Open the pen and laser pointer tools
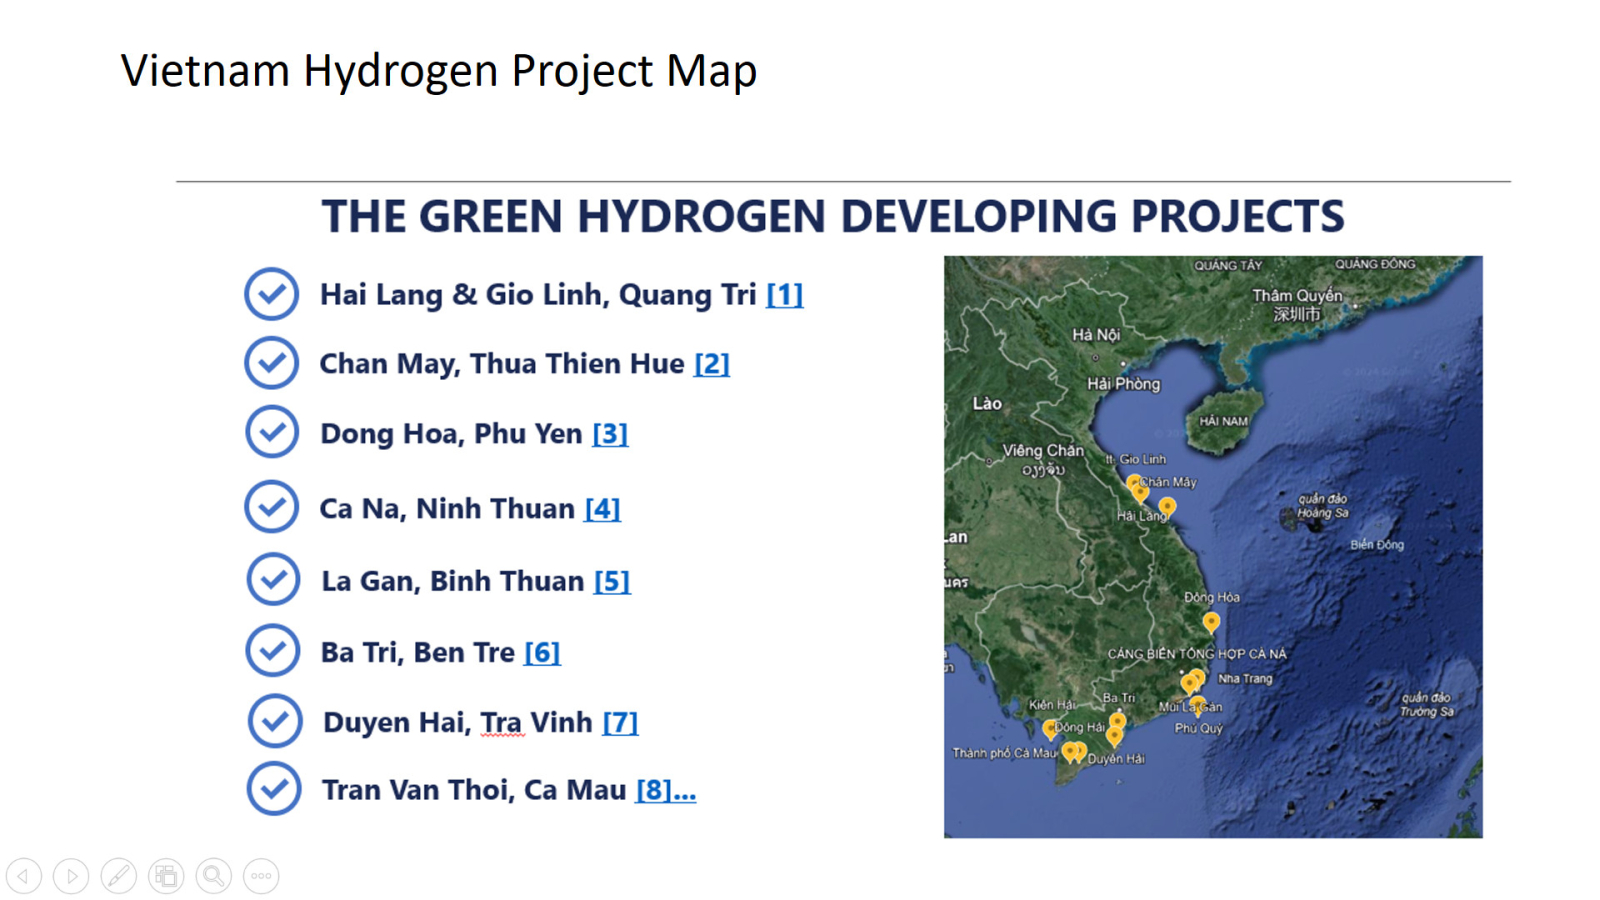1600x900 pixels. coord(118,876)
